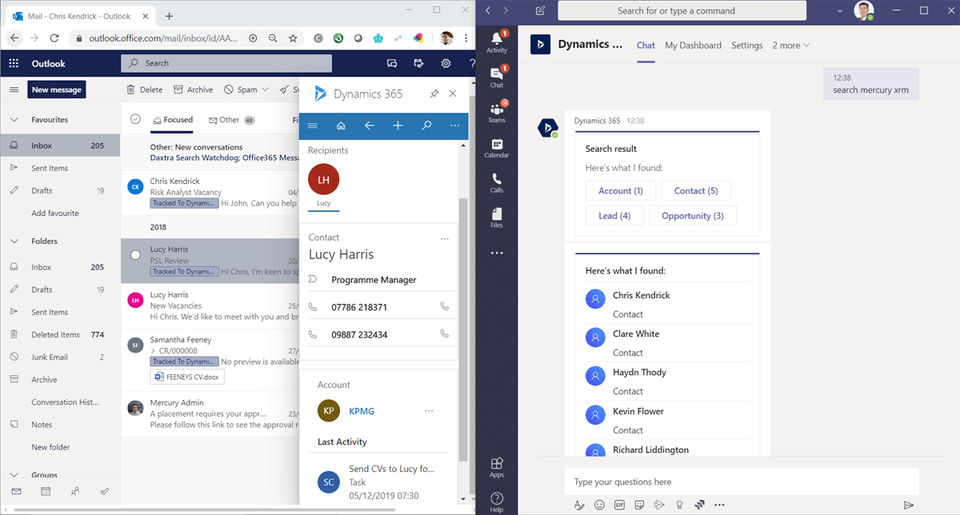Viewport: 960px width, 515px height.
Task: Open the KPMG account link
Action: pos(361,411)
